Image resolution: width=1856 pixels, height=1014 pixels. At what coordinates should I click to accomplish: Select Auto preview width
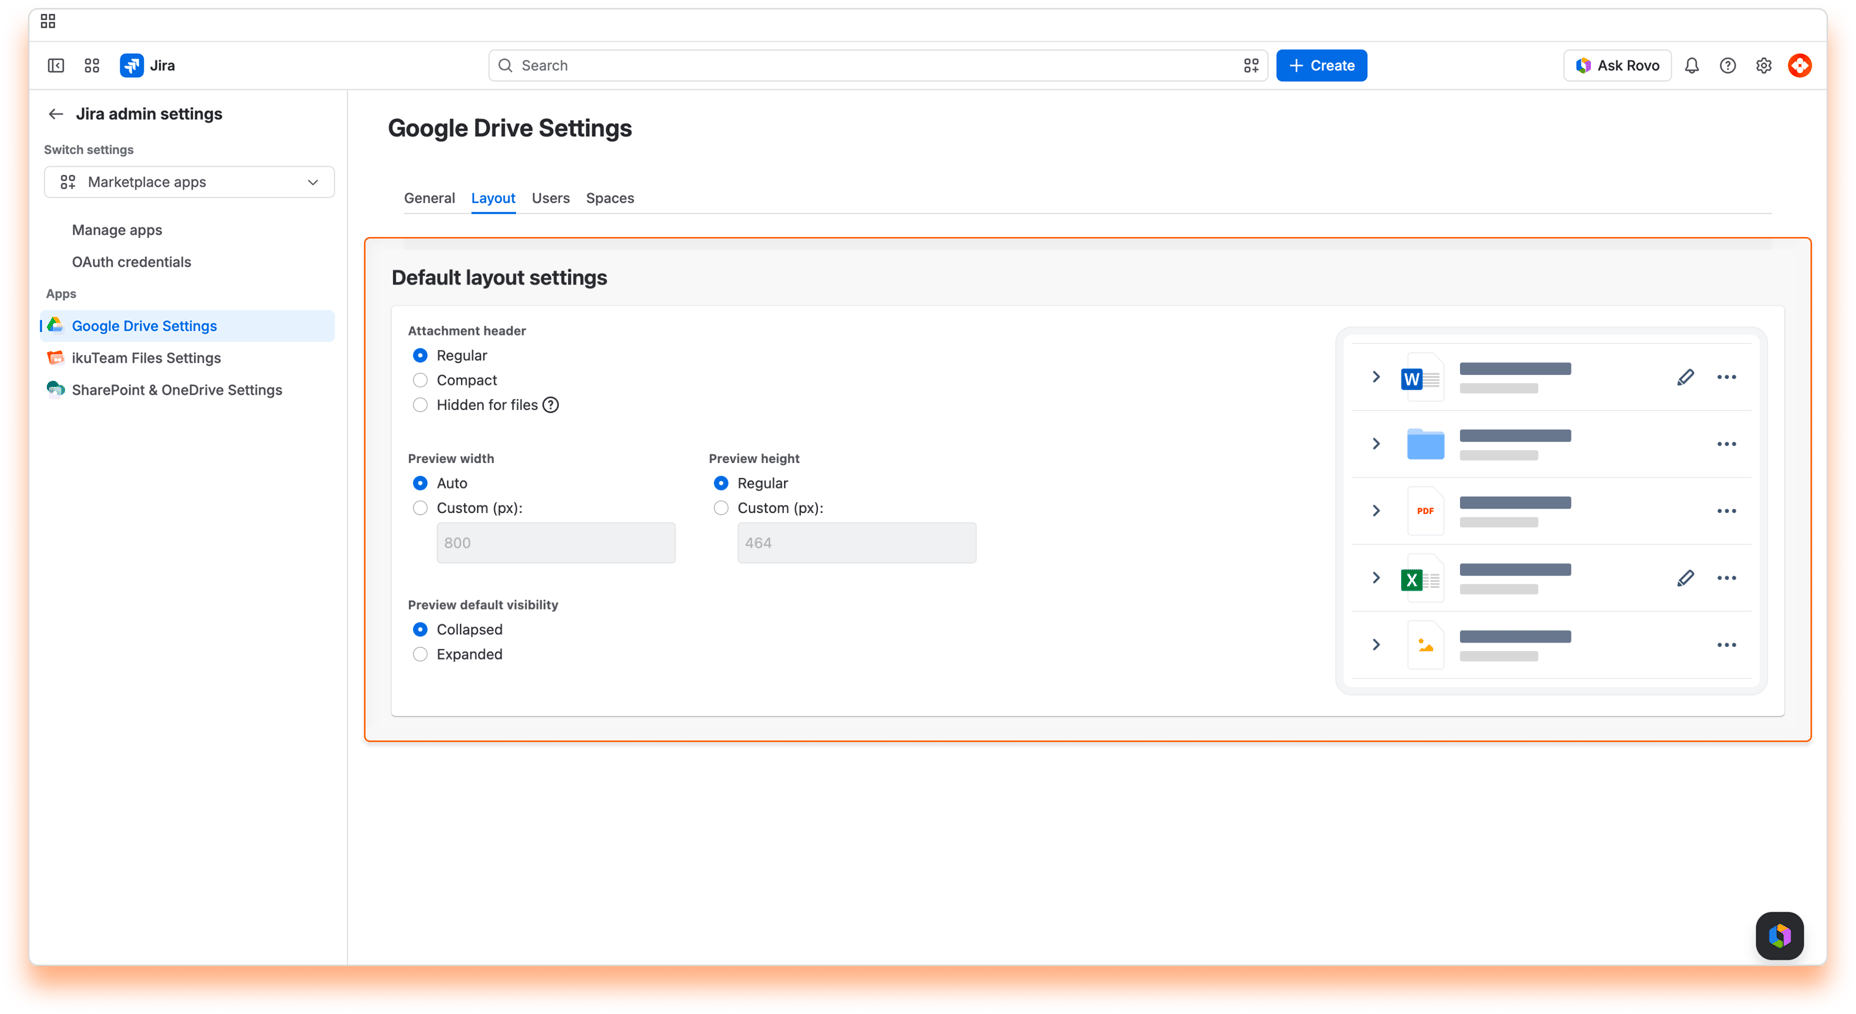pos(420,483)
